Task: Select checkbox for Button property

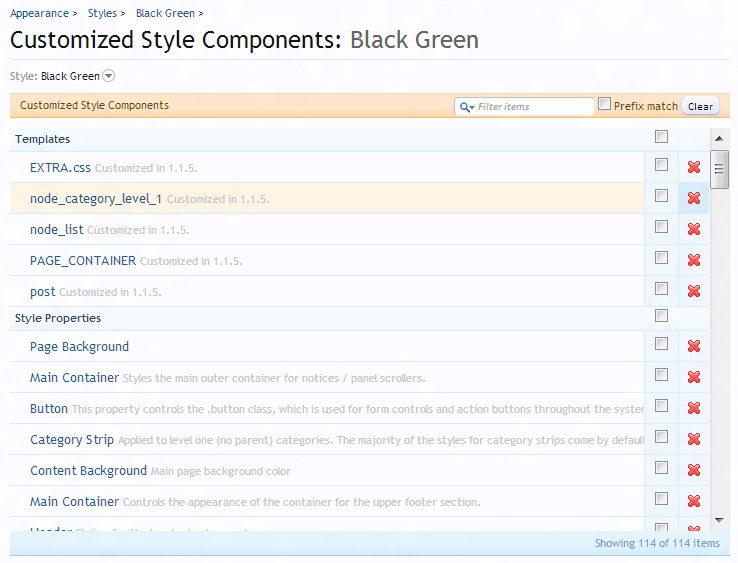Action: click(661, 405)
